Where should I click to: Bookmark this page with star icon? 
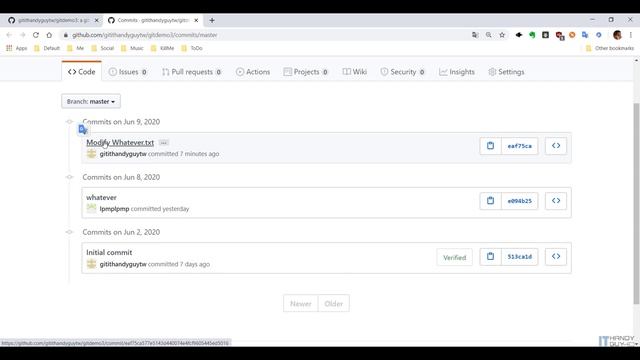[x=502, y=35]
